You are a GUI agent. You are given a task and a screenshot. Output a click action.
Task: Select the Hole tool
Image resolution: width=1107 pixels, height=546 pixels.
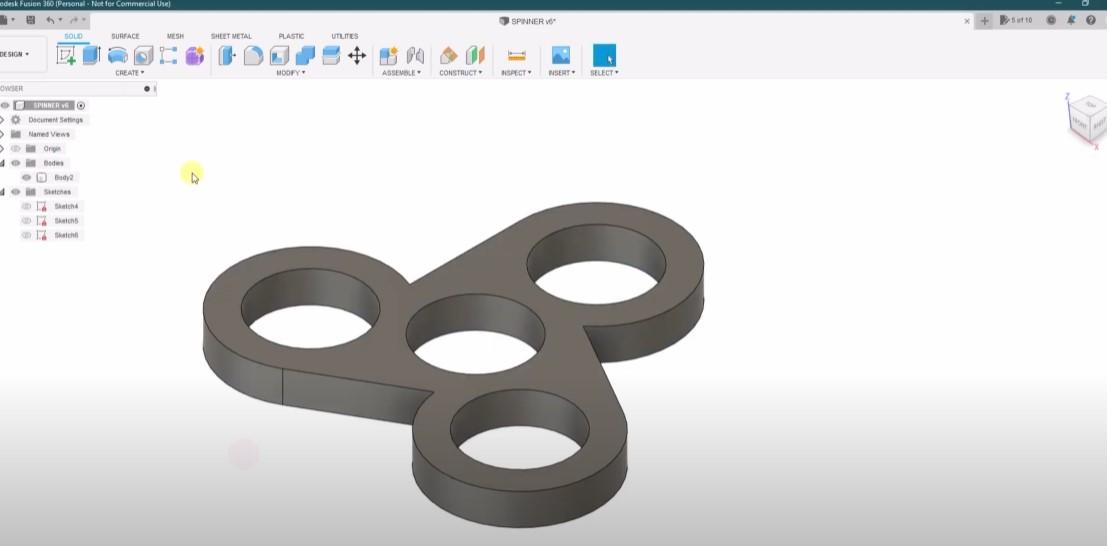click(x=143, y=55)
